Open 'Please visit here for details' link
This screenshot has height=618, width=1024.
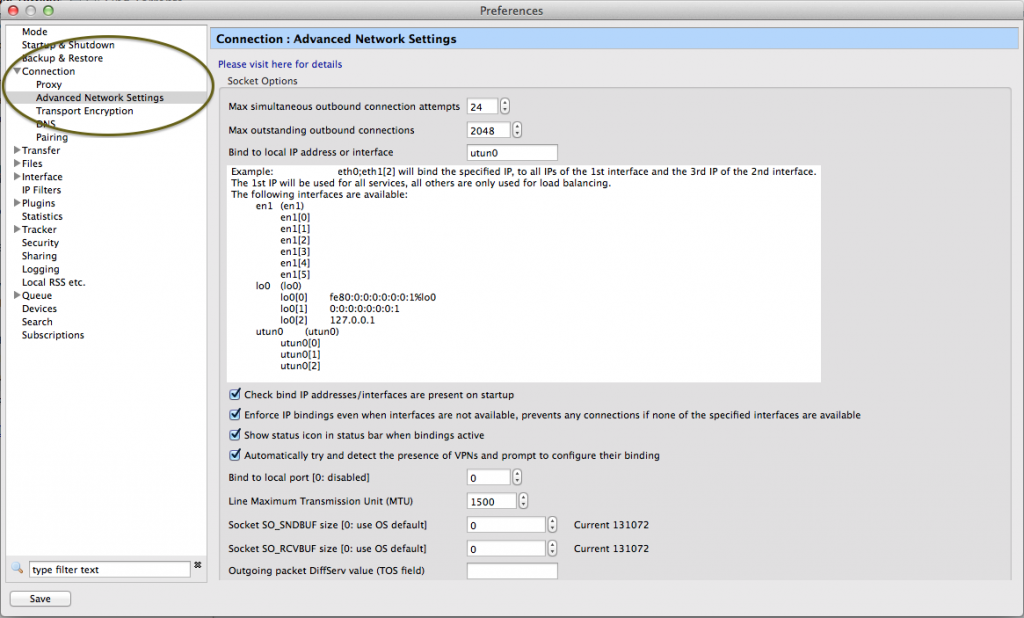pyautogui.click(x=280, y=64)
